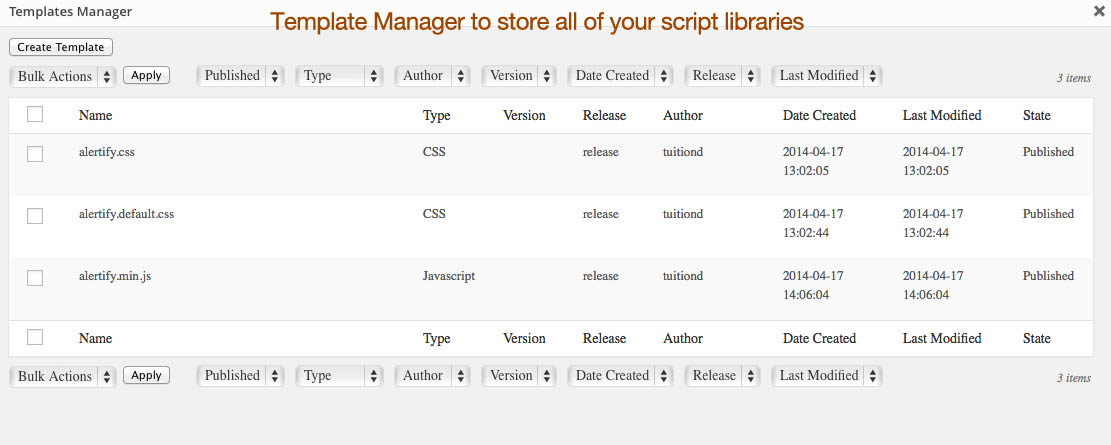Open the top Type filter dropdown

[x=340, y=76]
